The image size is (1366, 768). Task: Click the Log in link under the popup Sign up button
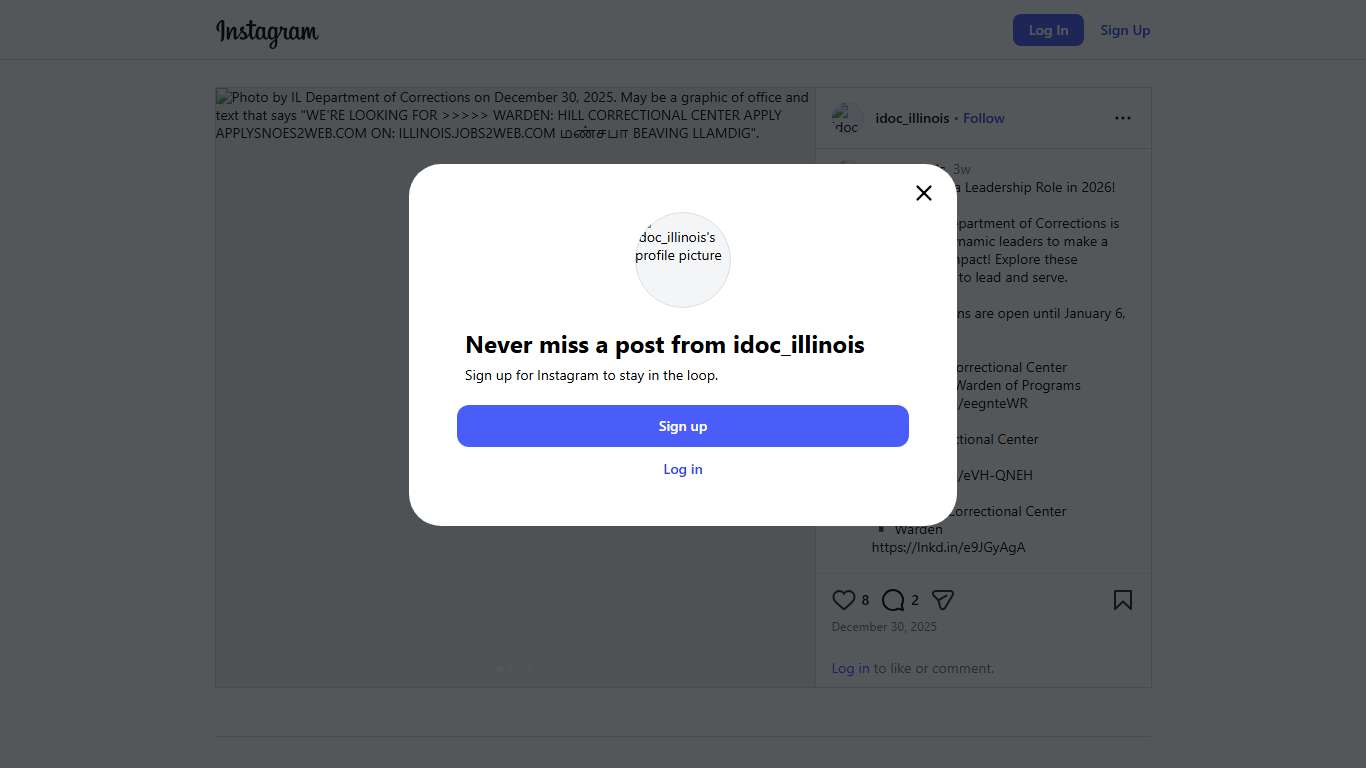click(683, 469)
